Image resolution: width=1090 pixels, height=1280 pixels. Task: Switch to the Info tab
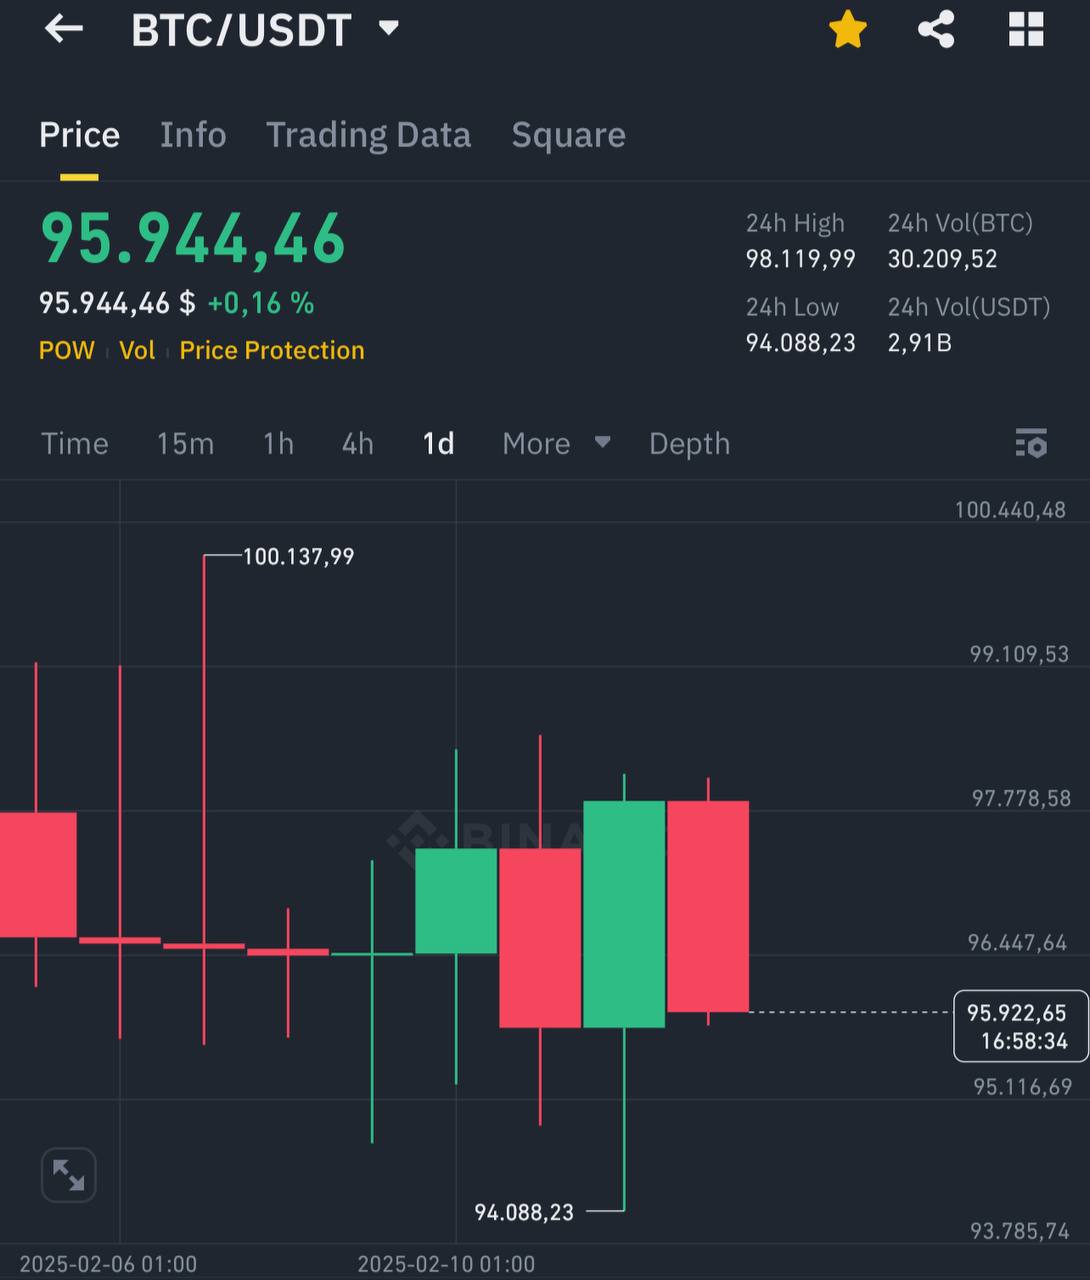pos(193,135)
